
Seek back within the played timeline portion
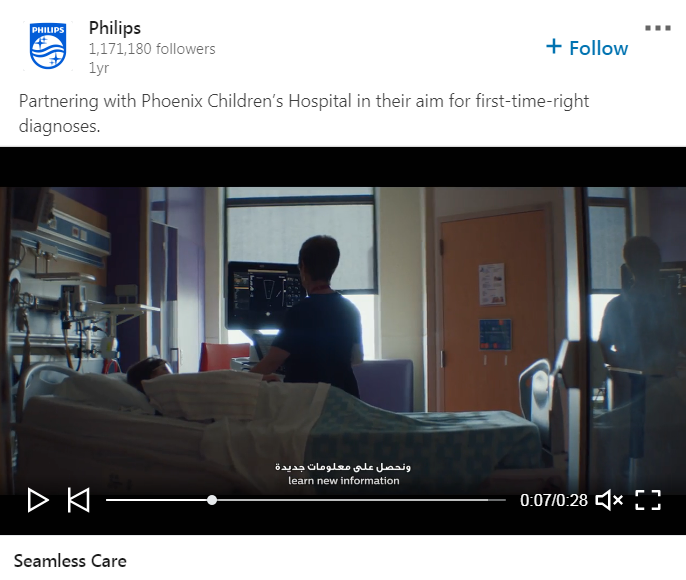pos(156,500)
